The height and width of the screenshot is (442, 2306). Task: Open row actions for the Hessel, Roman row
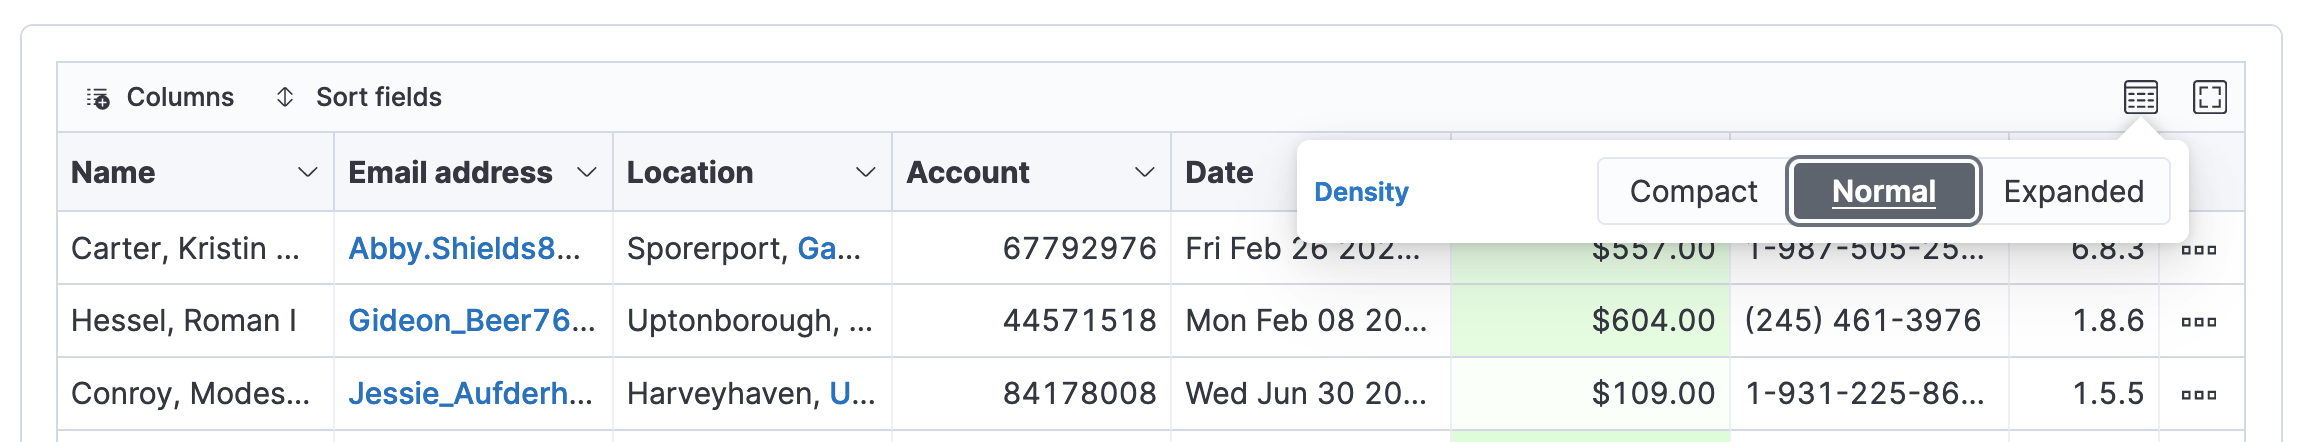(2199, 321)
